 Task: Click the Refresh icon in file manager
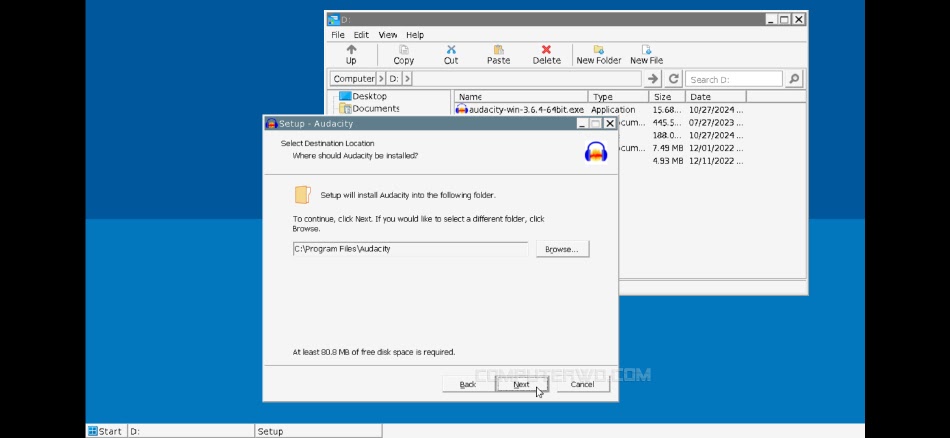(x=673, y=79)
